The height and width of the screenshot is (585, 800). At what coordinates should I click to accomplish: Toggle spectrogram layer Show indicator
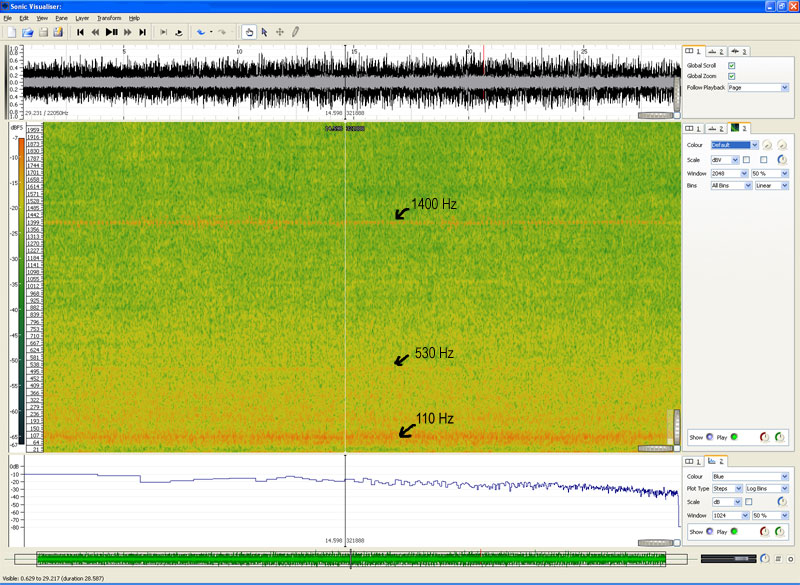[x=710, y=437]
